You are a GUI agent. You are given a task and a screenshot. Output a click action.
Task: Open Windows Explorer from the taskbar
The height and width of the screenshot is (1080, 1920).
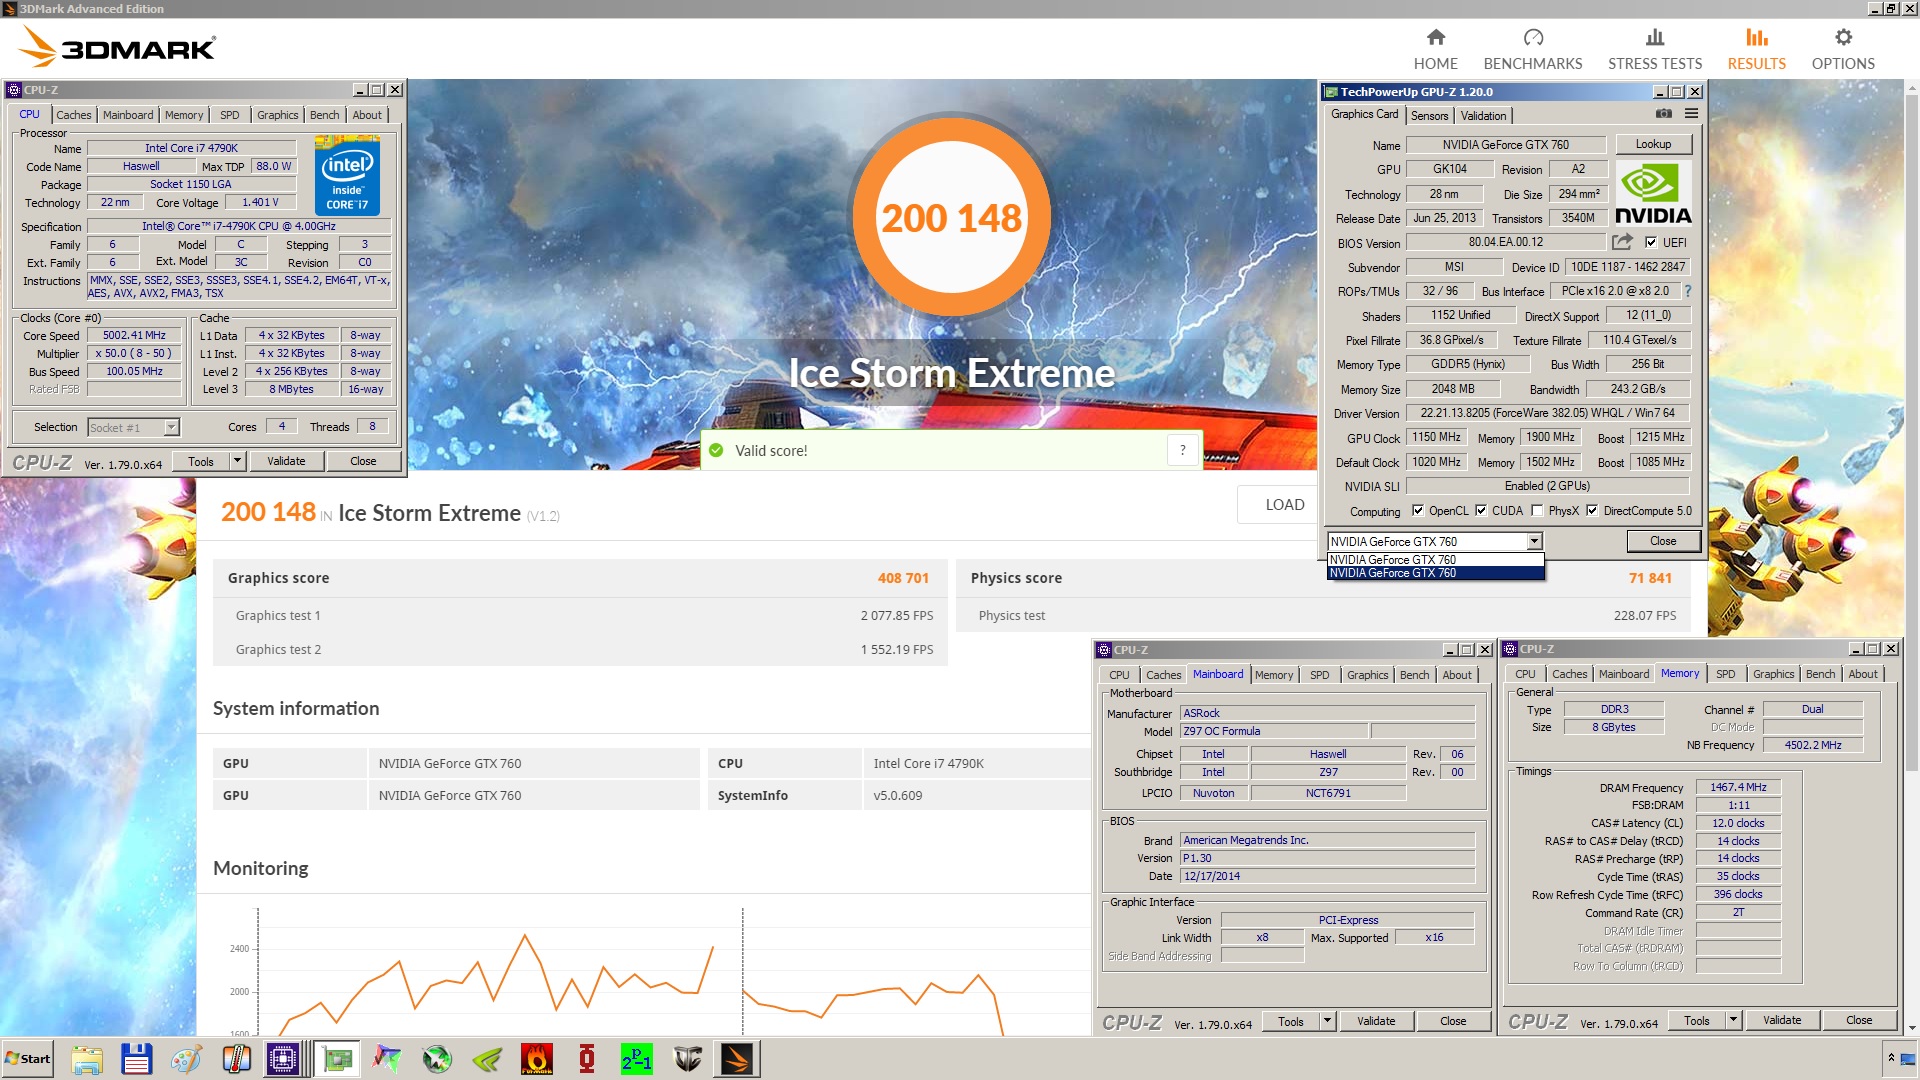tap(87, 1059)
